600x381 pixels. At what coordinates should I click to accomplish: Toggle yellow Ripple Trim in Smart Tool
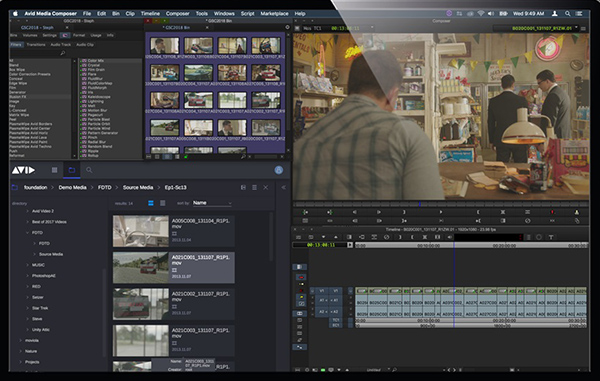tap(301, 297)
